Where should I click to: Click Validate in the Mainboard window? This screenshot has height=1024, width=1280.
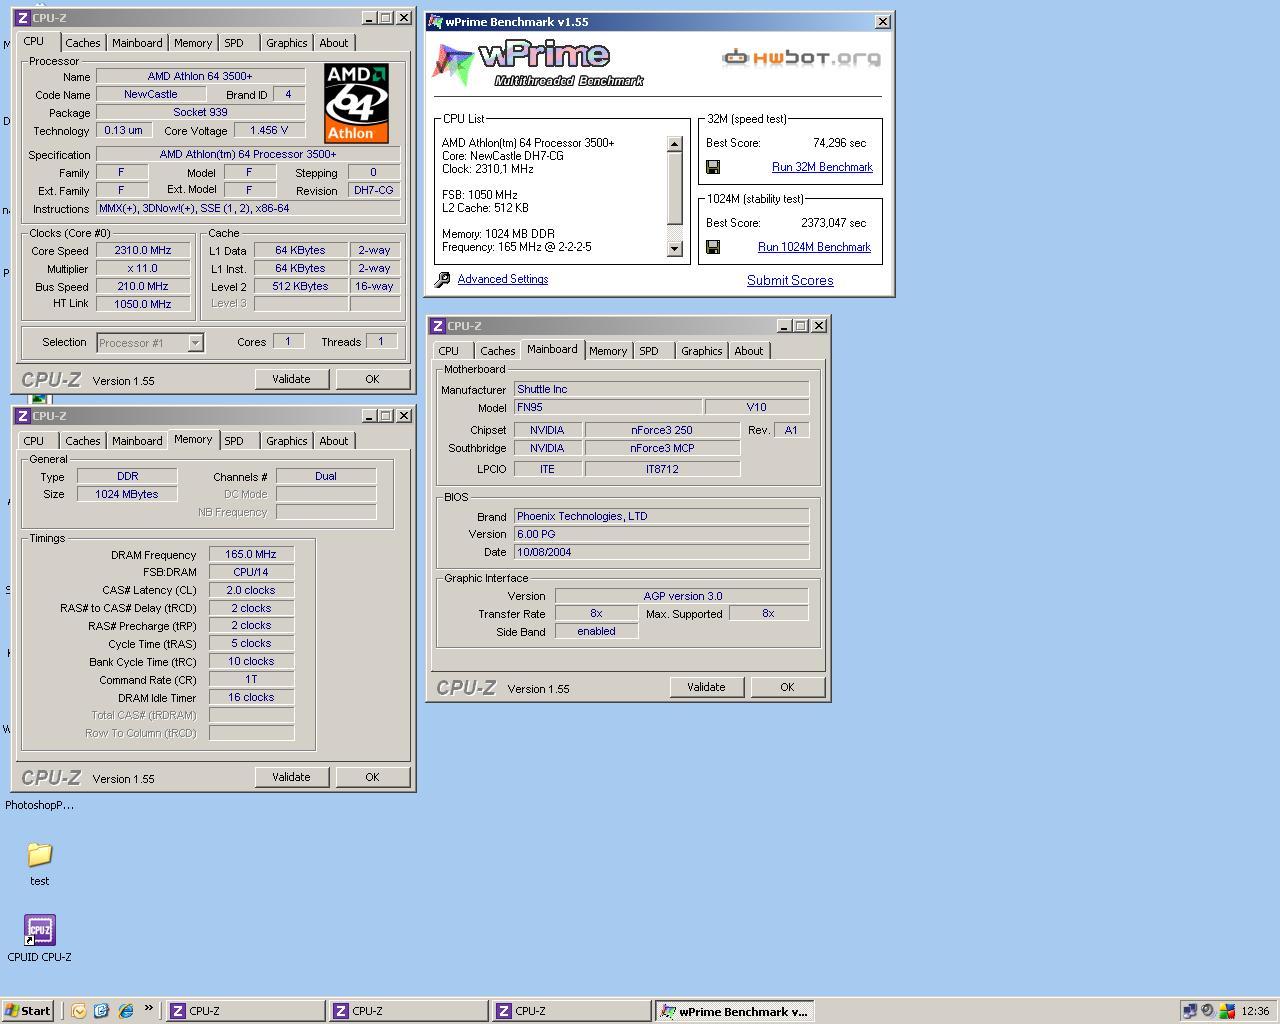[x=706, y=687]
